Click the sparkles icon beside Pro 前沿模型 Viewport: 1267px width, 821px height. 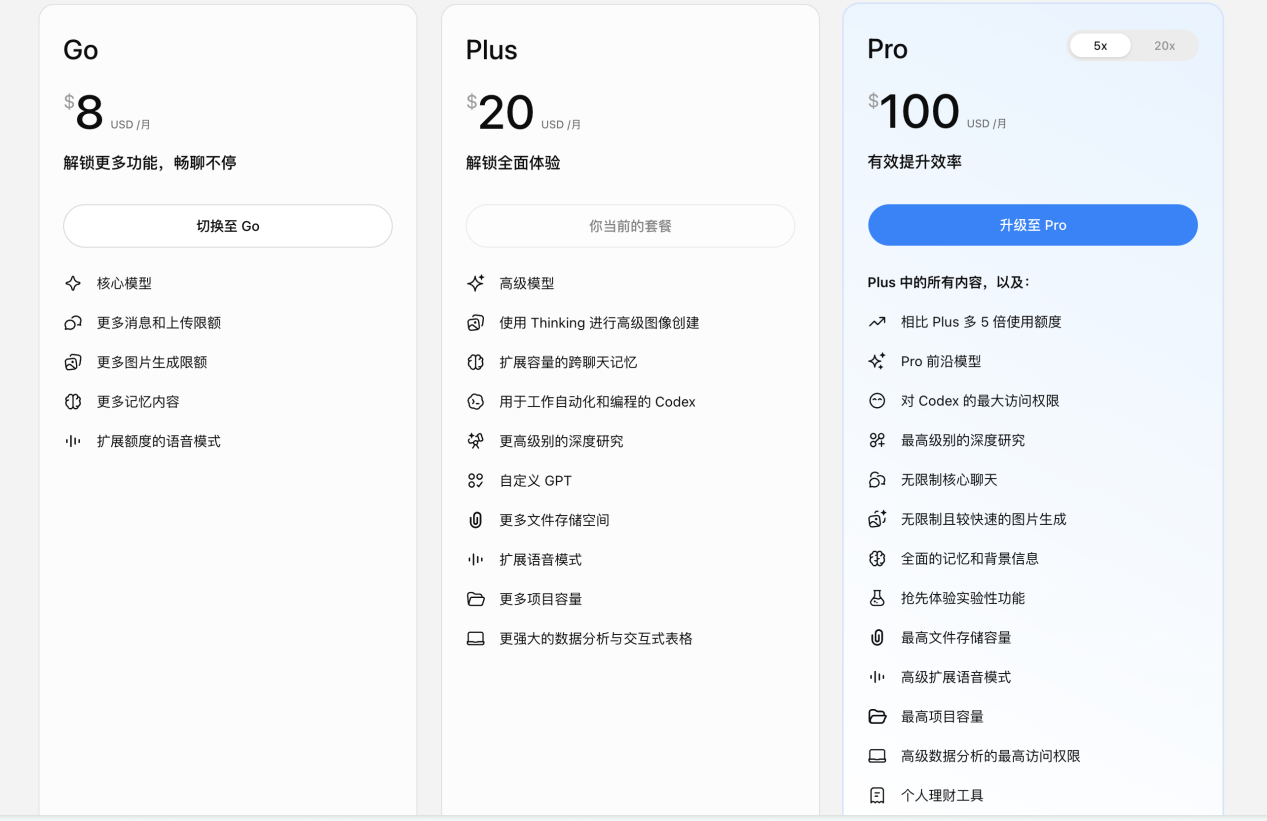tap(877, 361)
